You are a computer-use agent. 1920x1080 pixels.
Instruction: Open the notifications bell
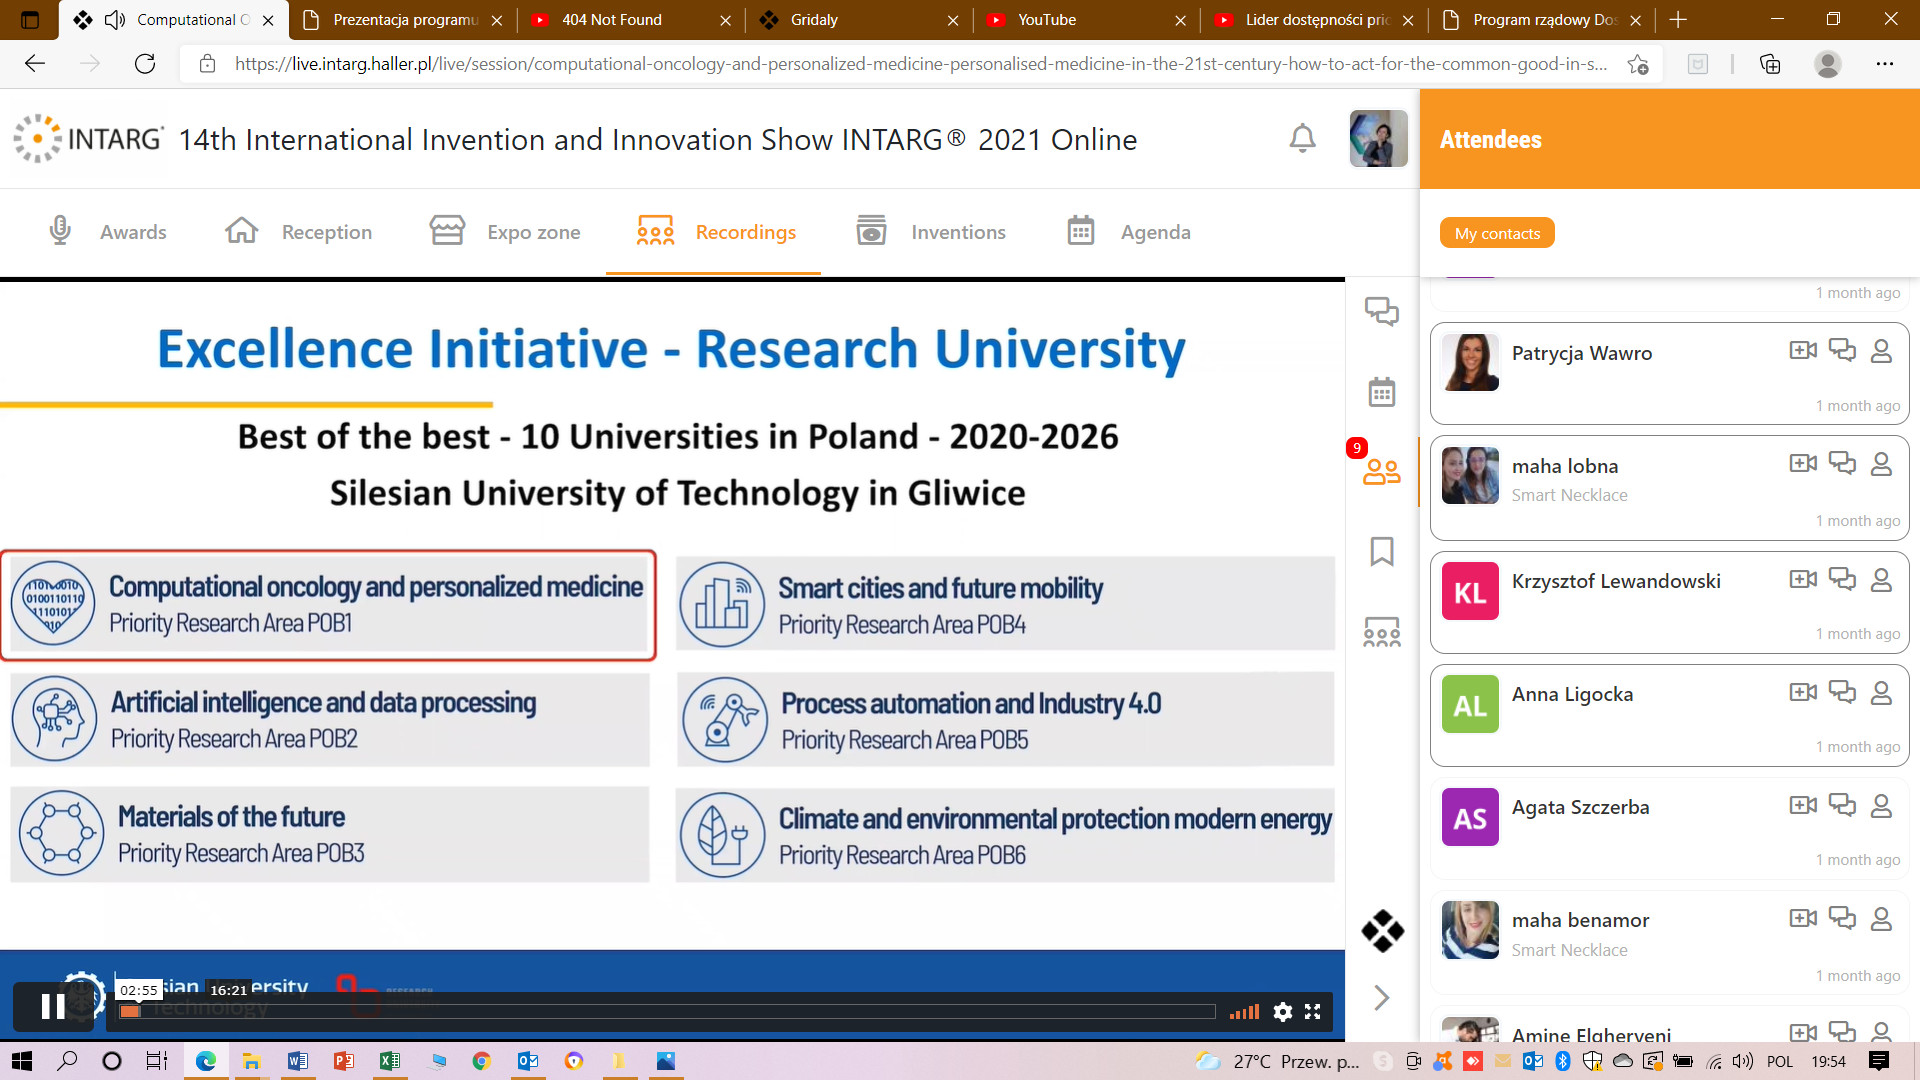point(1302,138)
